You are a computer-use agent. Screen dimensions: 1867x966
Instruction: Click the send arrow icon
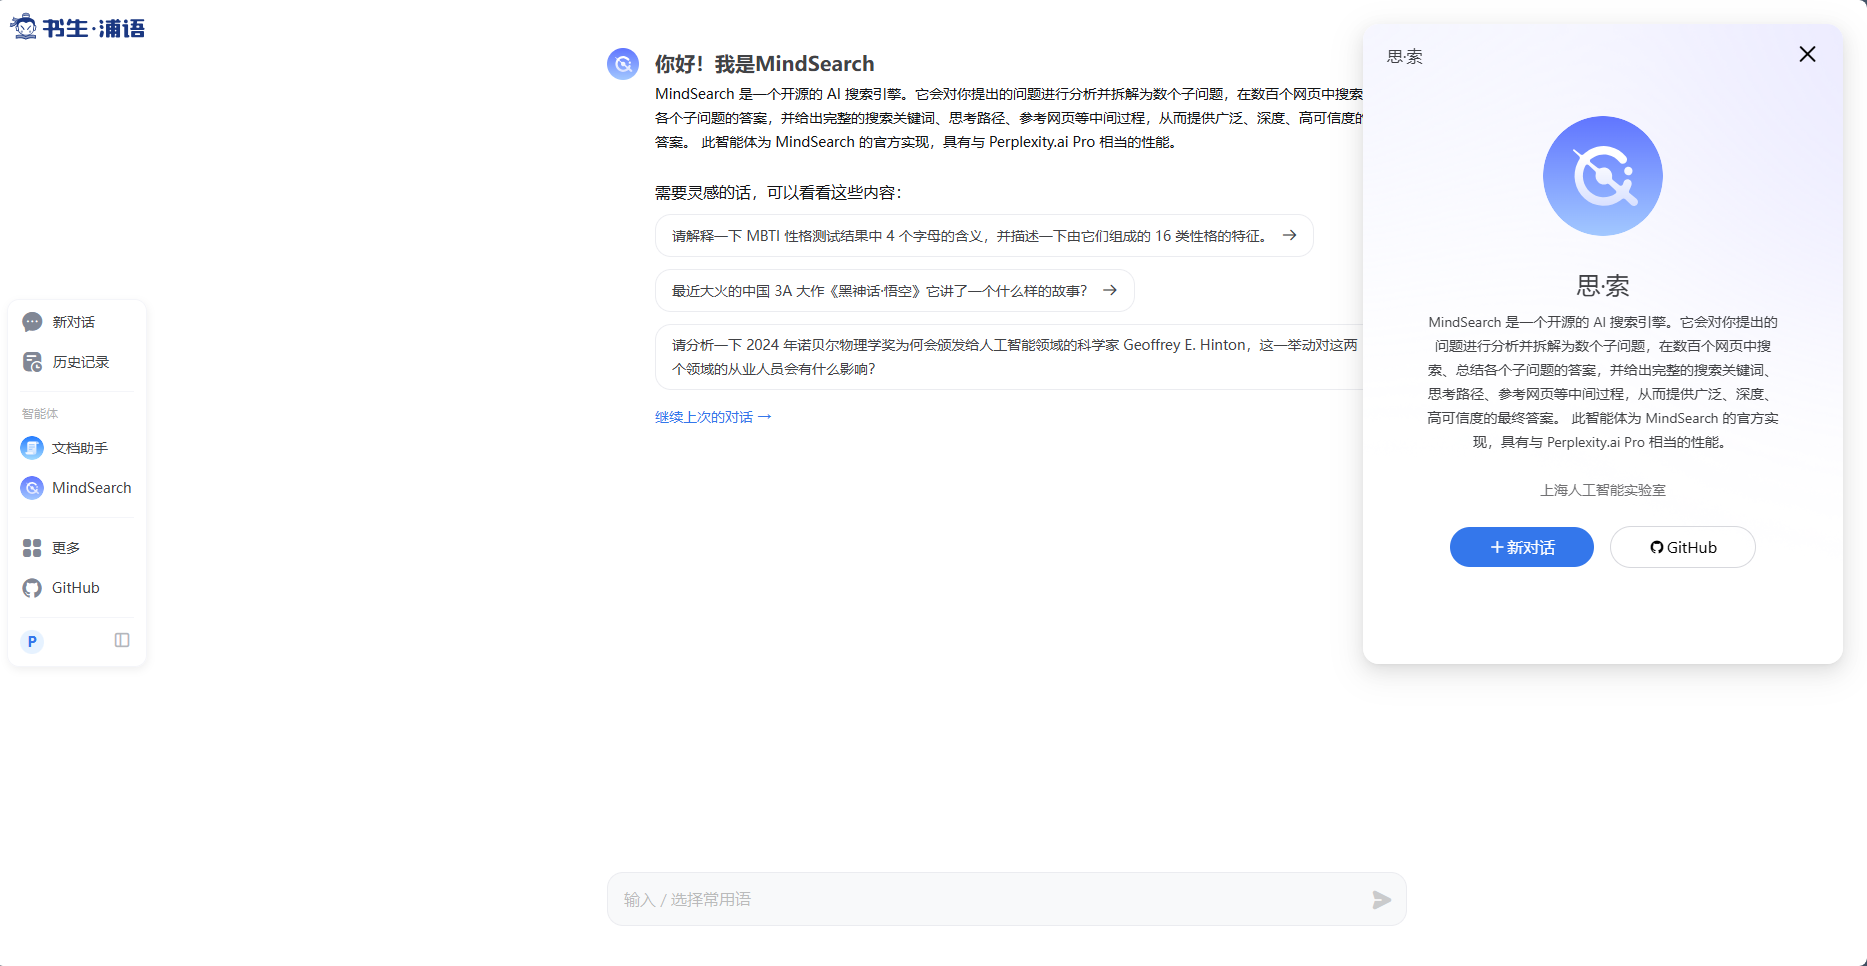1381,900
